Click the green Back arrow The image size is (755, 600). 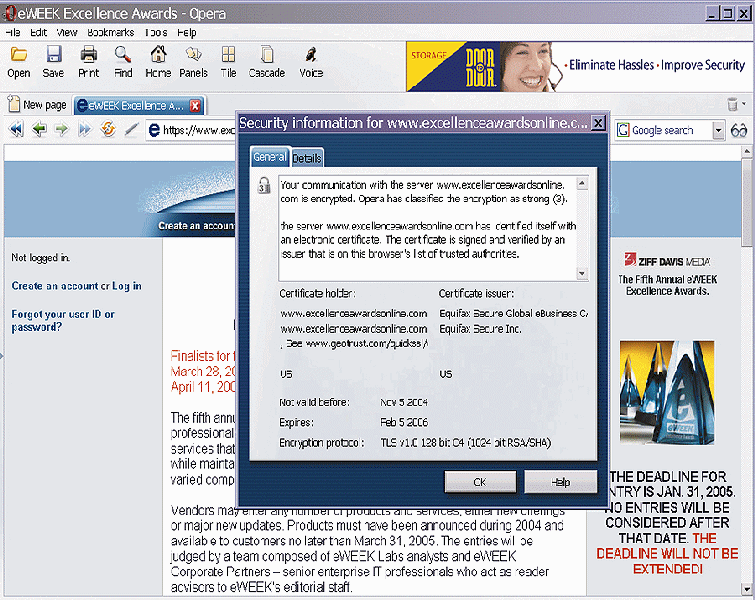(x=39, y=129)
